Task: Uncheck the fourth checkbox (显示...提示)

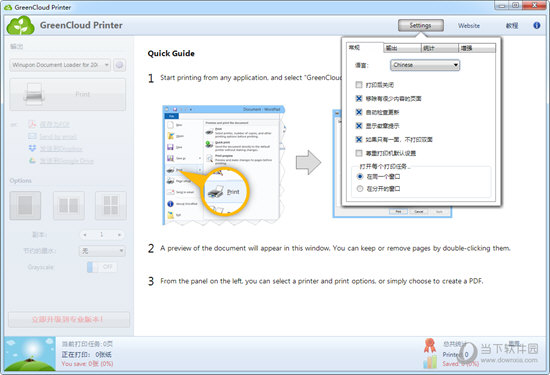Action: click(x=359, y=126)
